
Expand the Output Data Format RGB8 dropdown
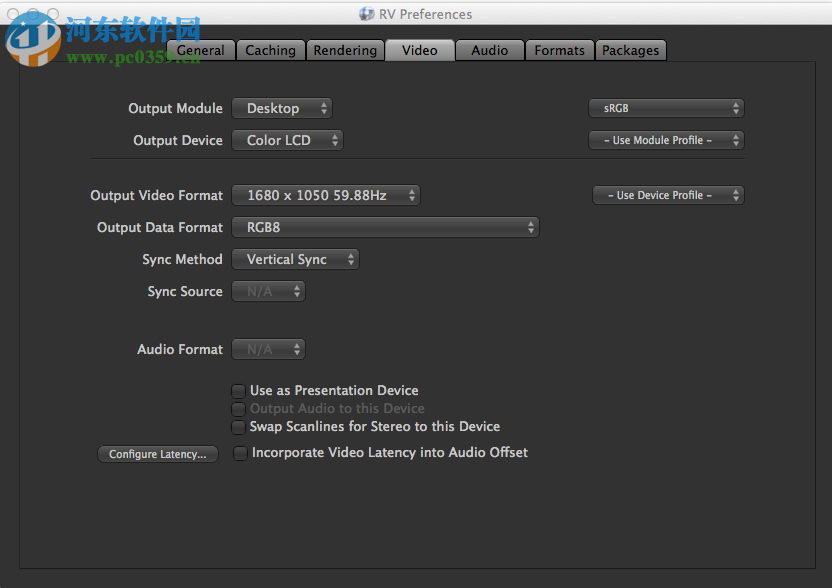(x=385, y=227)
